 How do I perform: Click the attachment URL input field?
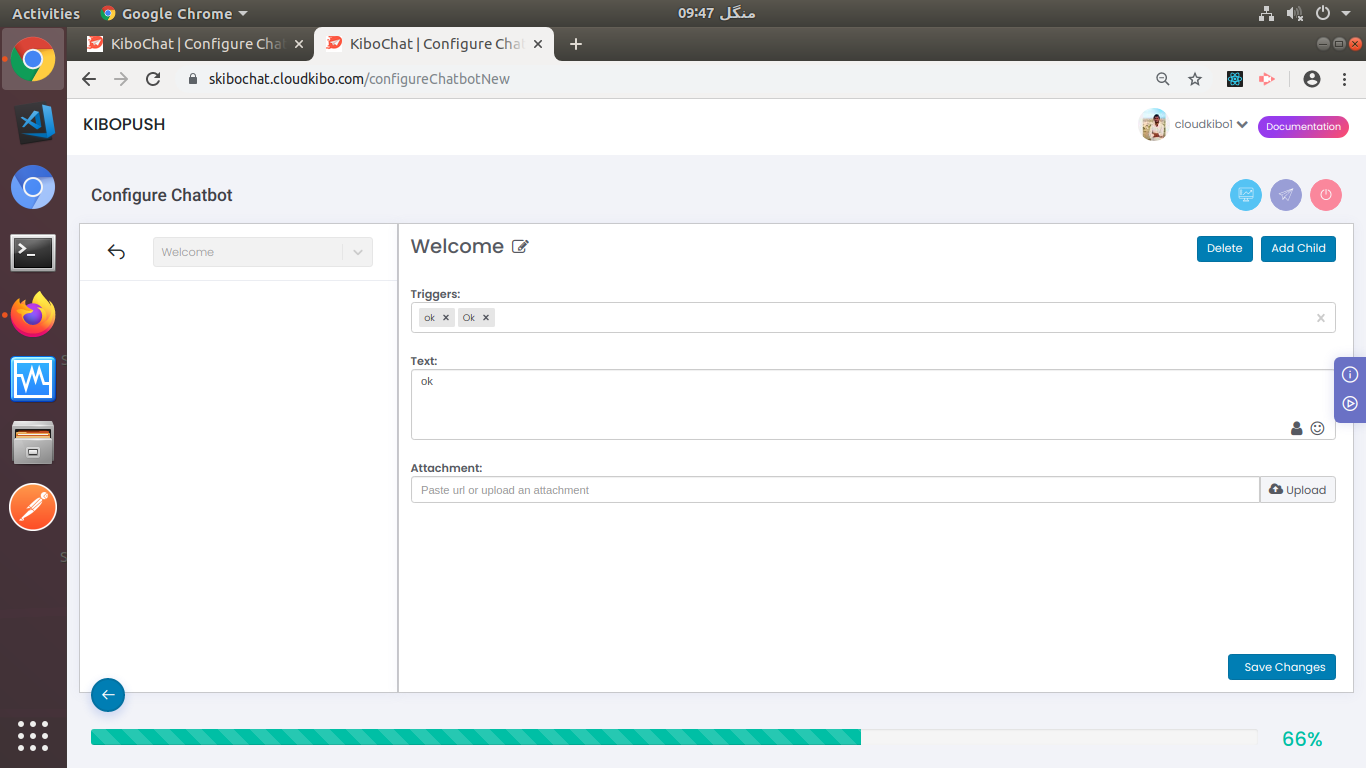click(835, 490)
